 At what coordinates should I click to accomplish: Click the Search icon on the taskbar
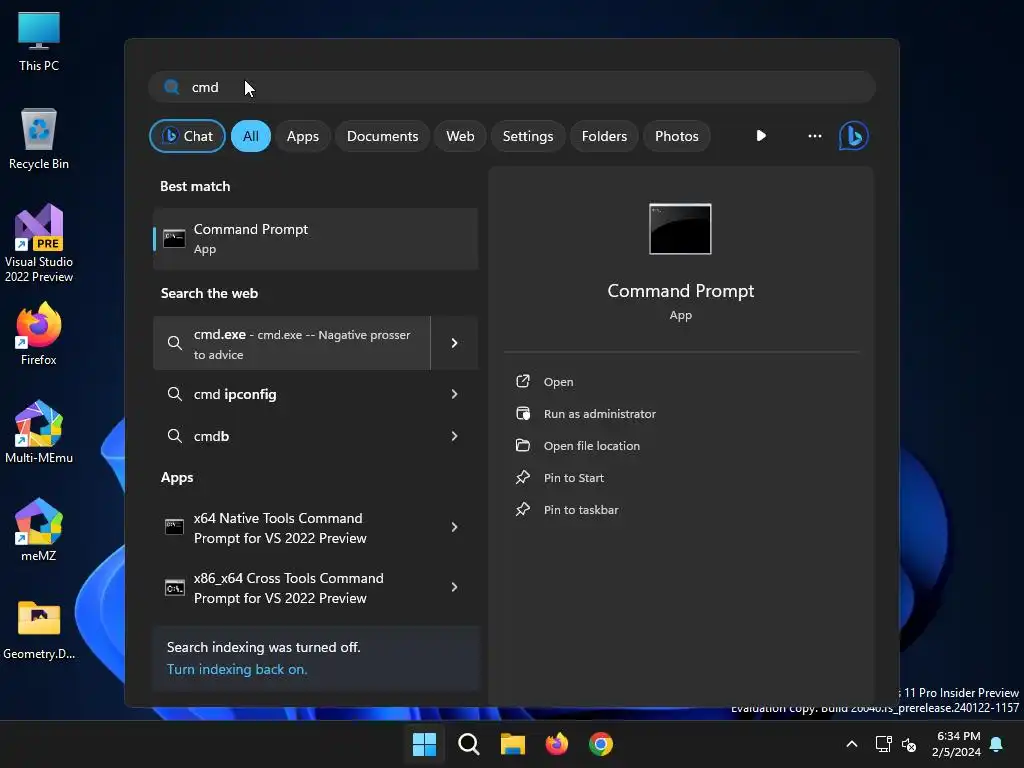point(468,744)
